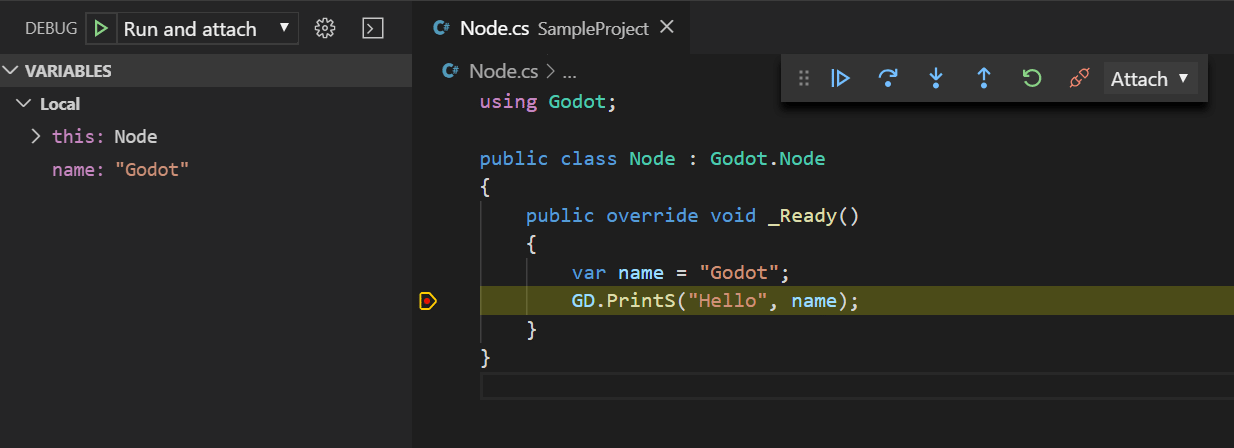
Task: Toggle the breakpoint on GD.PrintS line
Action: [x=428, y=300]
